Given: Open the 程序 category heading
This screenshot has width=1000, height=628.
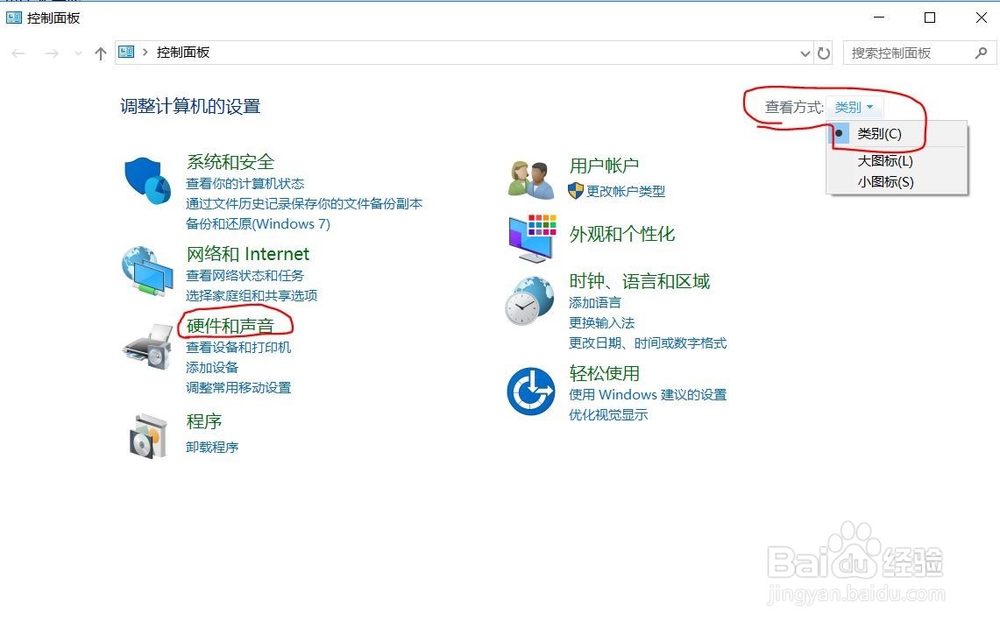Looking at the screenshot, I should (204, 421).
